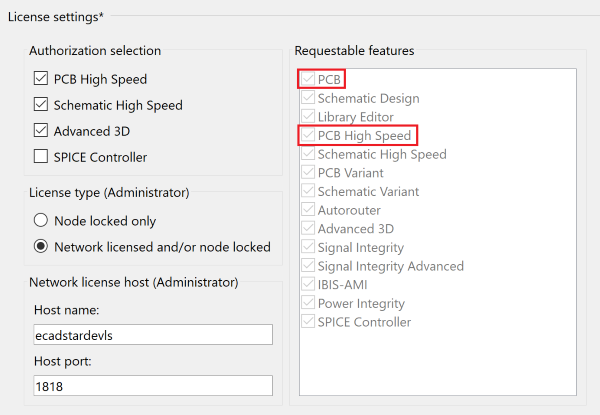The height and width of the screenshot is (415, 600).
Task: Toggle PCB Variant requestable feature
Action: [x=307, y=173]
